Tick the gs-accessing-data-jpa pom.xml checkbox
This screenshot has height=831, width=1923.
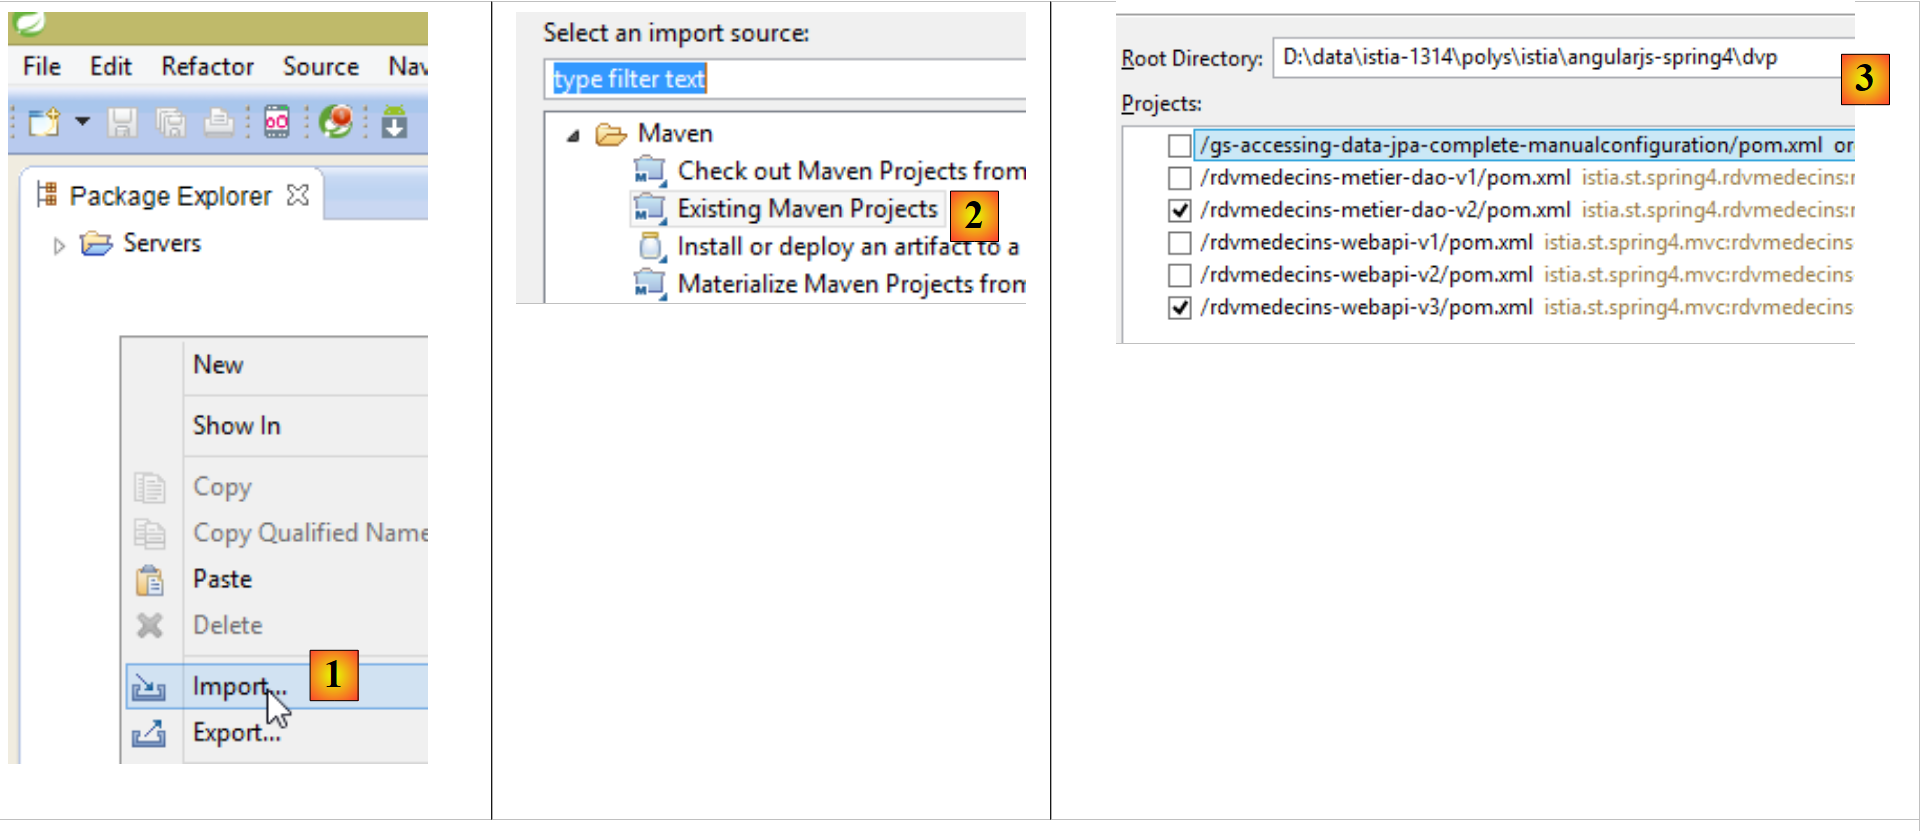coord(1180,146)
